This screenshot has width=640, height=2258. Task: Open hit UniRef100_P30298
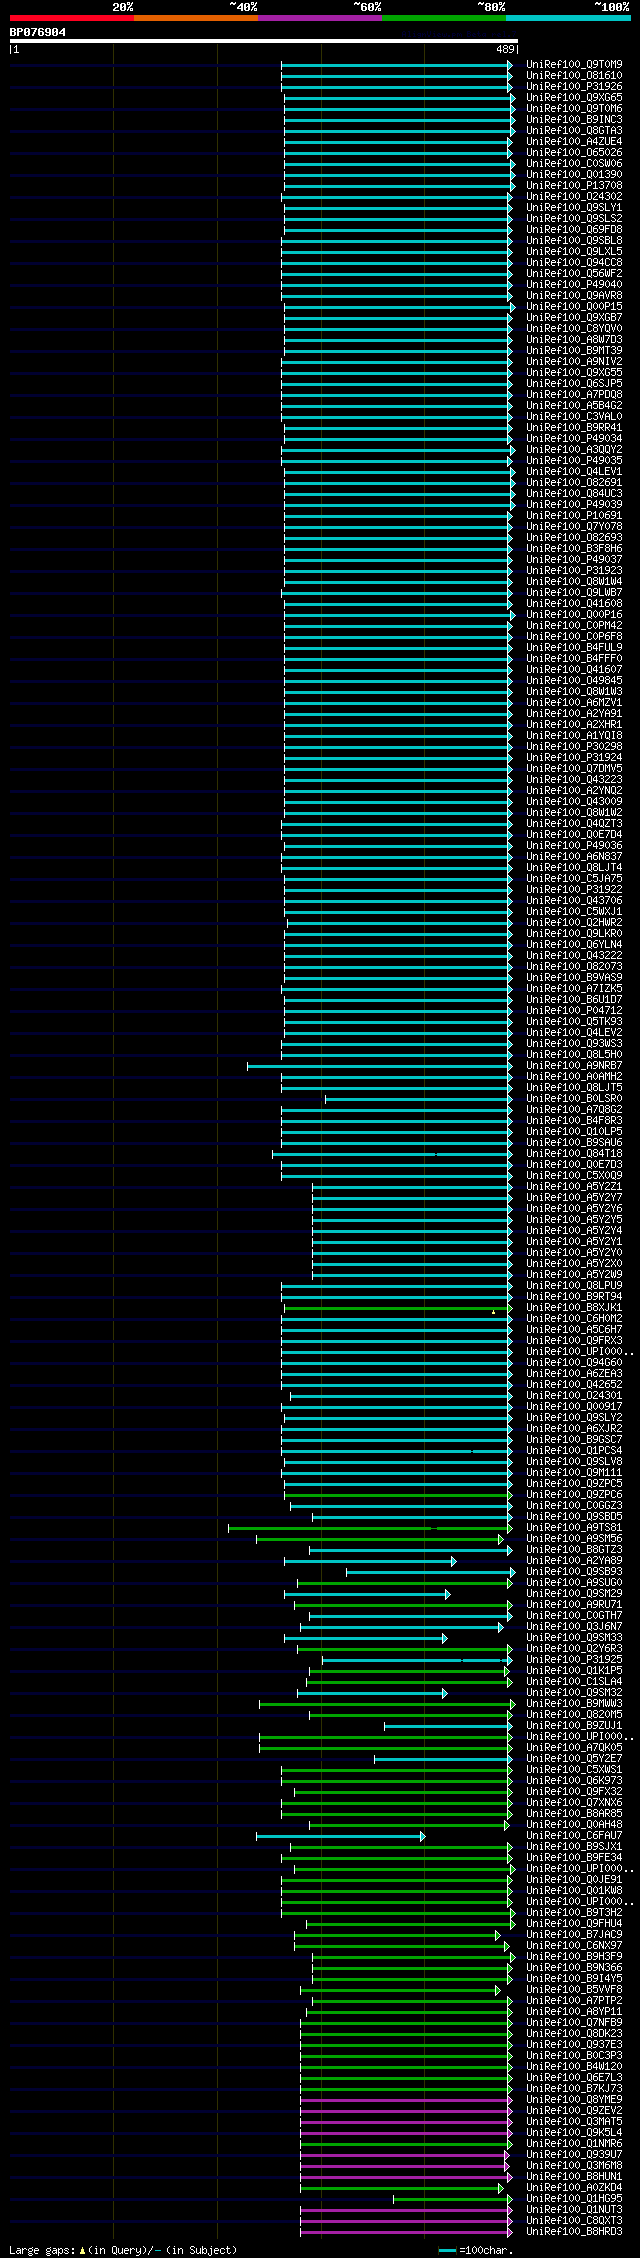pyautogui.click(x=574, y=747)
